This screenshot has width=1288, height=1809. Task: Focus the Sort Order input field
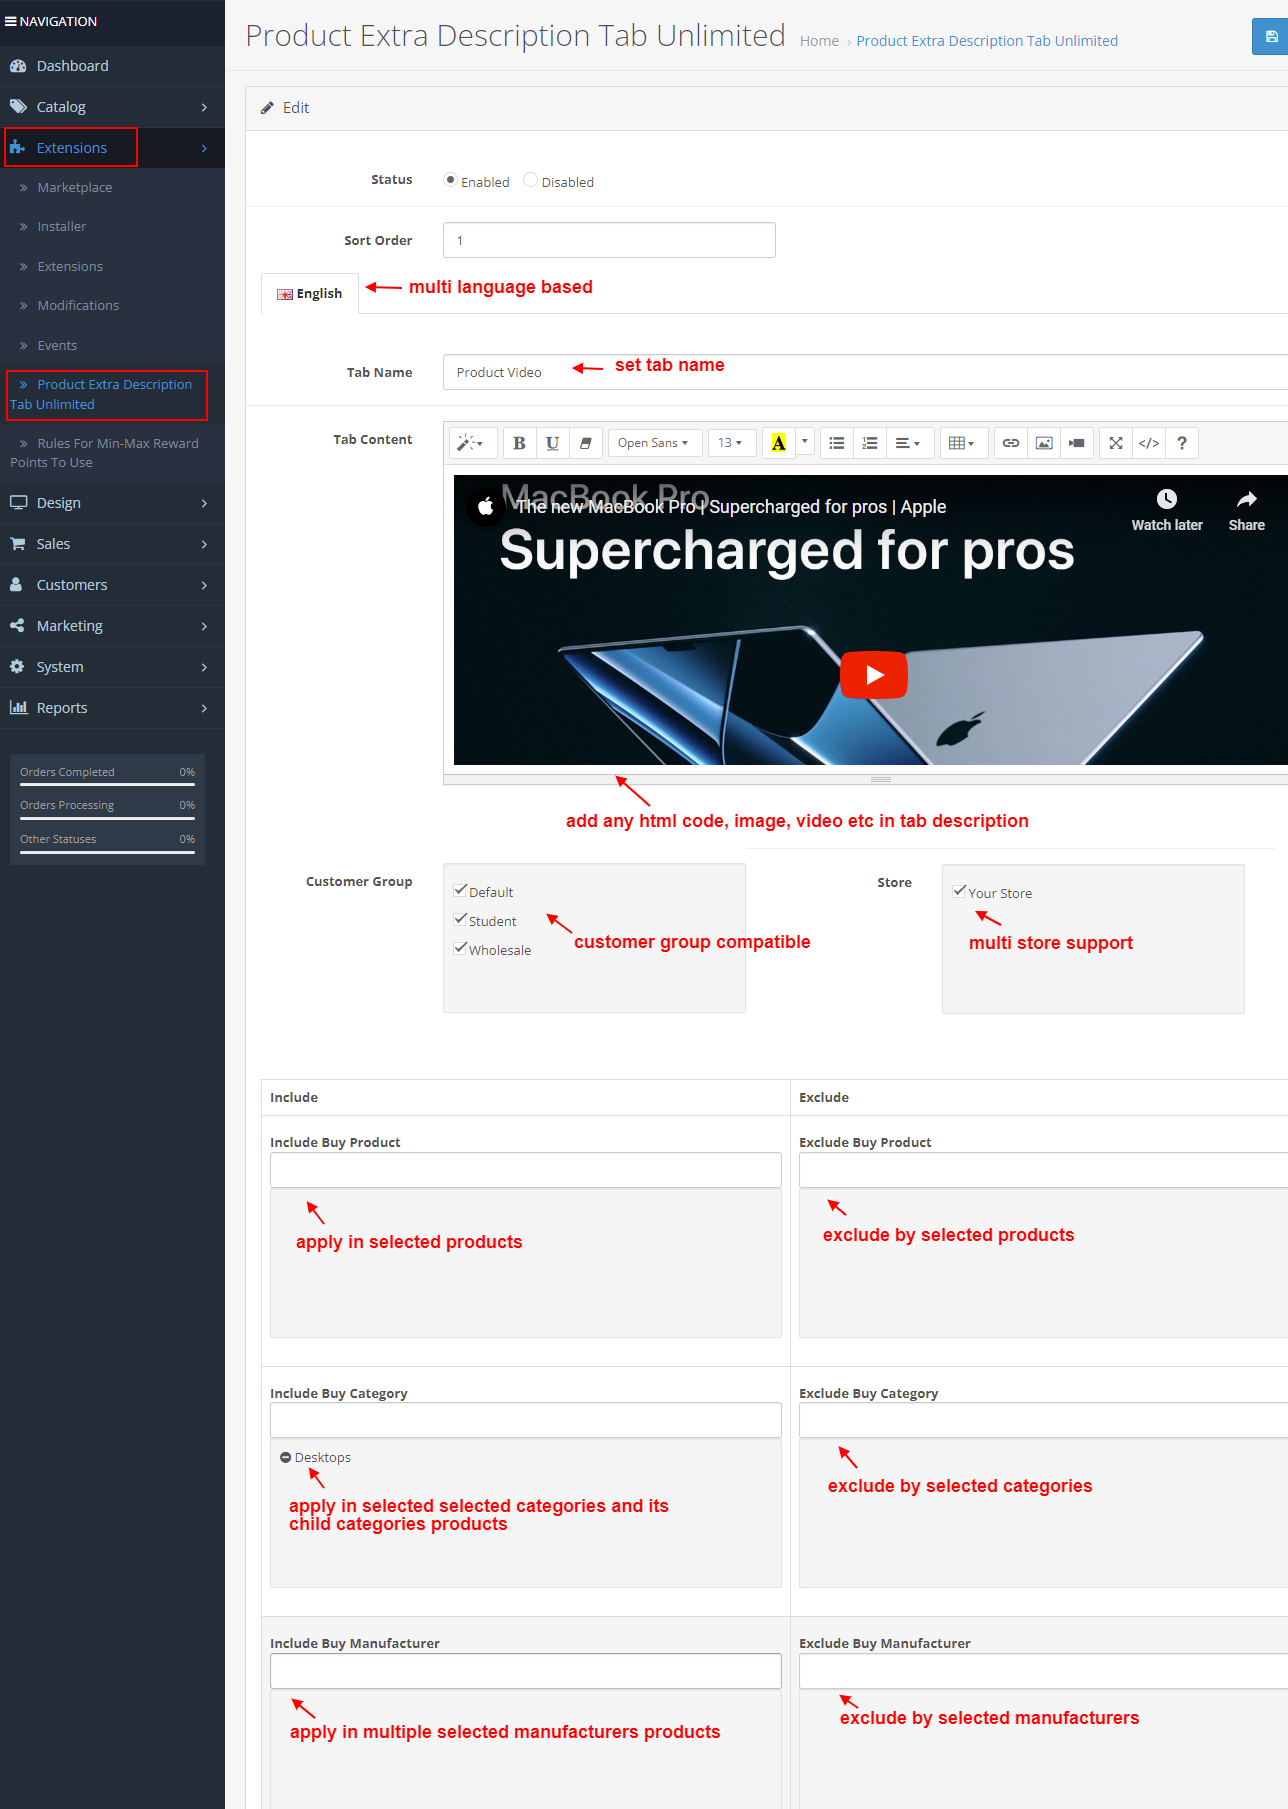point(609,240)
